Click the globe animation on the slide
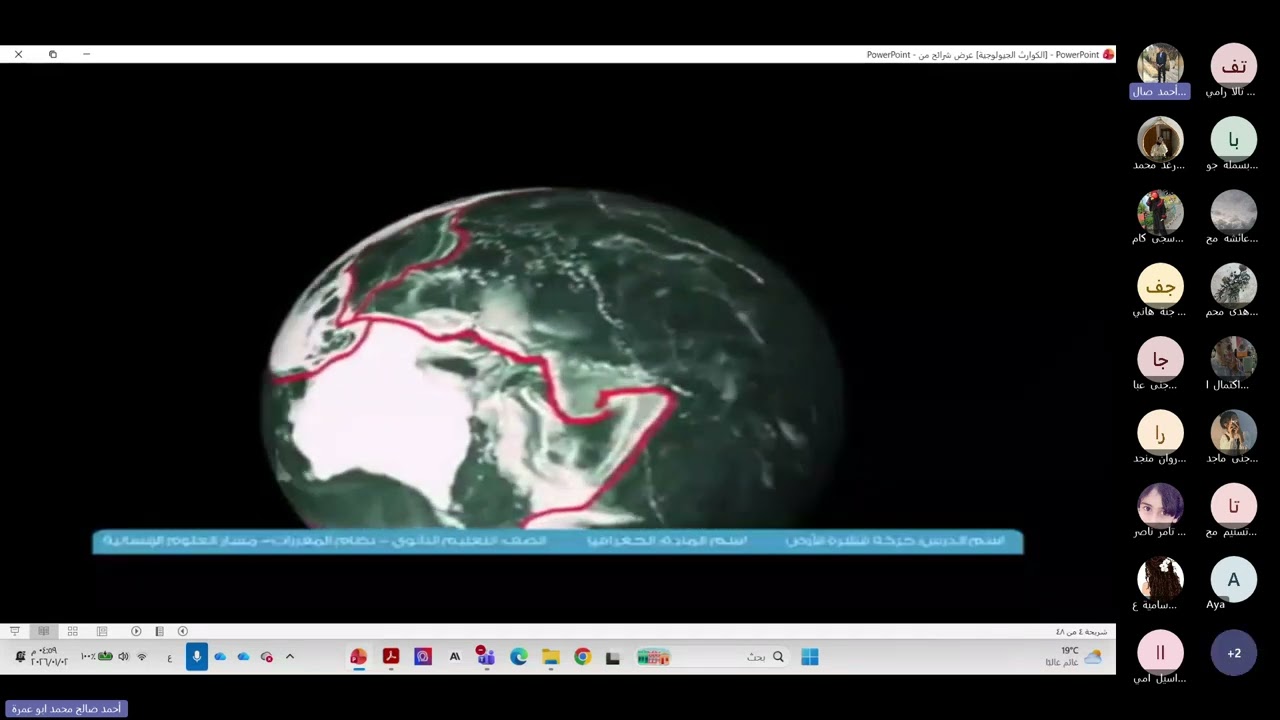 pos(552,358)
